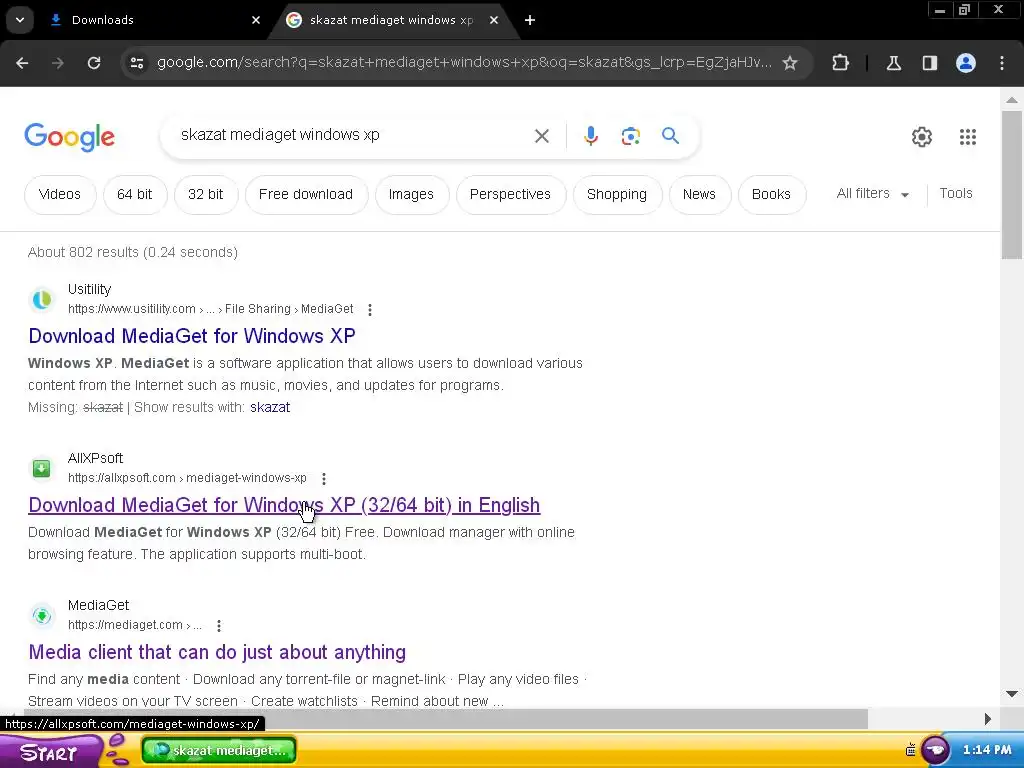Submit search with magnifier icon

click(671, 136)
